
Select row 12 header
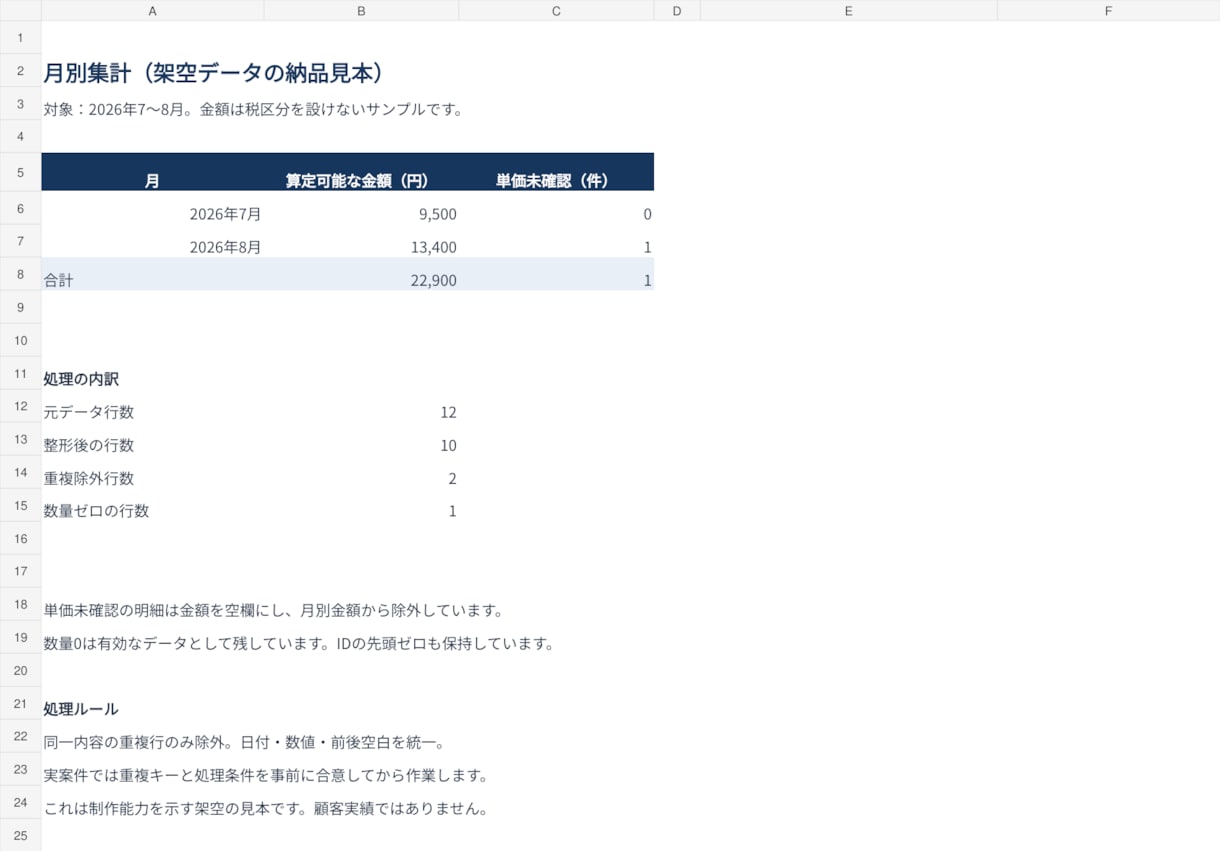(x=20, y=406)
